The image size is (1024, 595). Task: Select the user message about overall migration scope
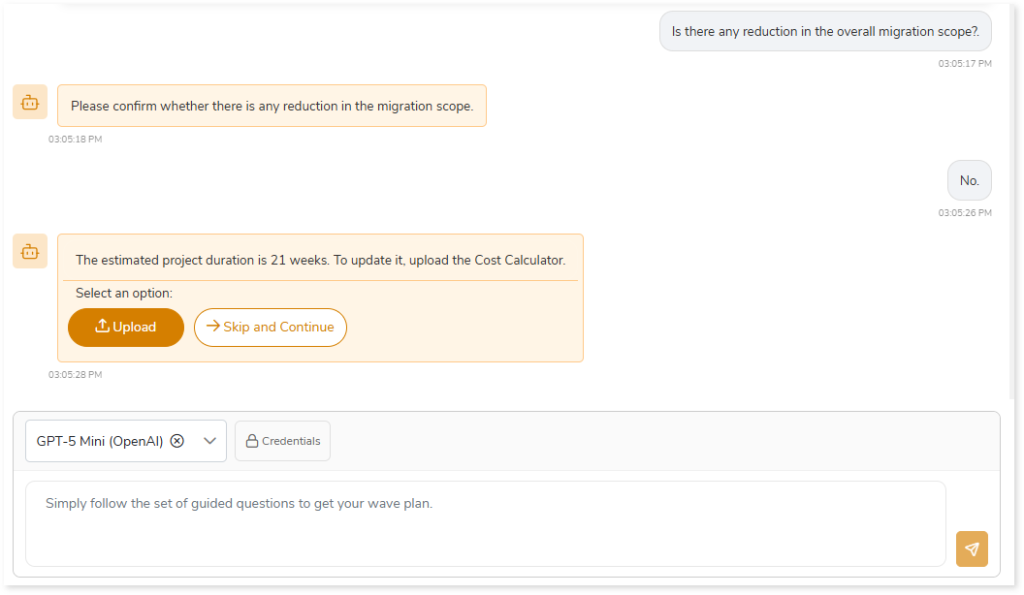point(825,31)
